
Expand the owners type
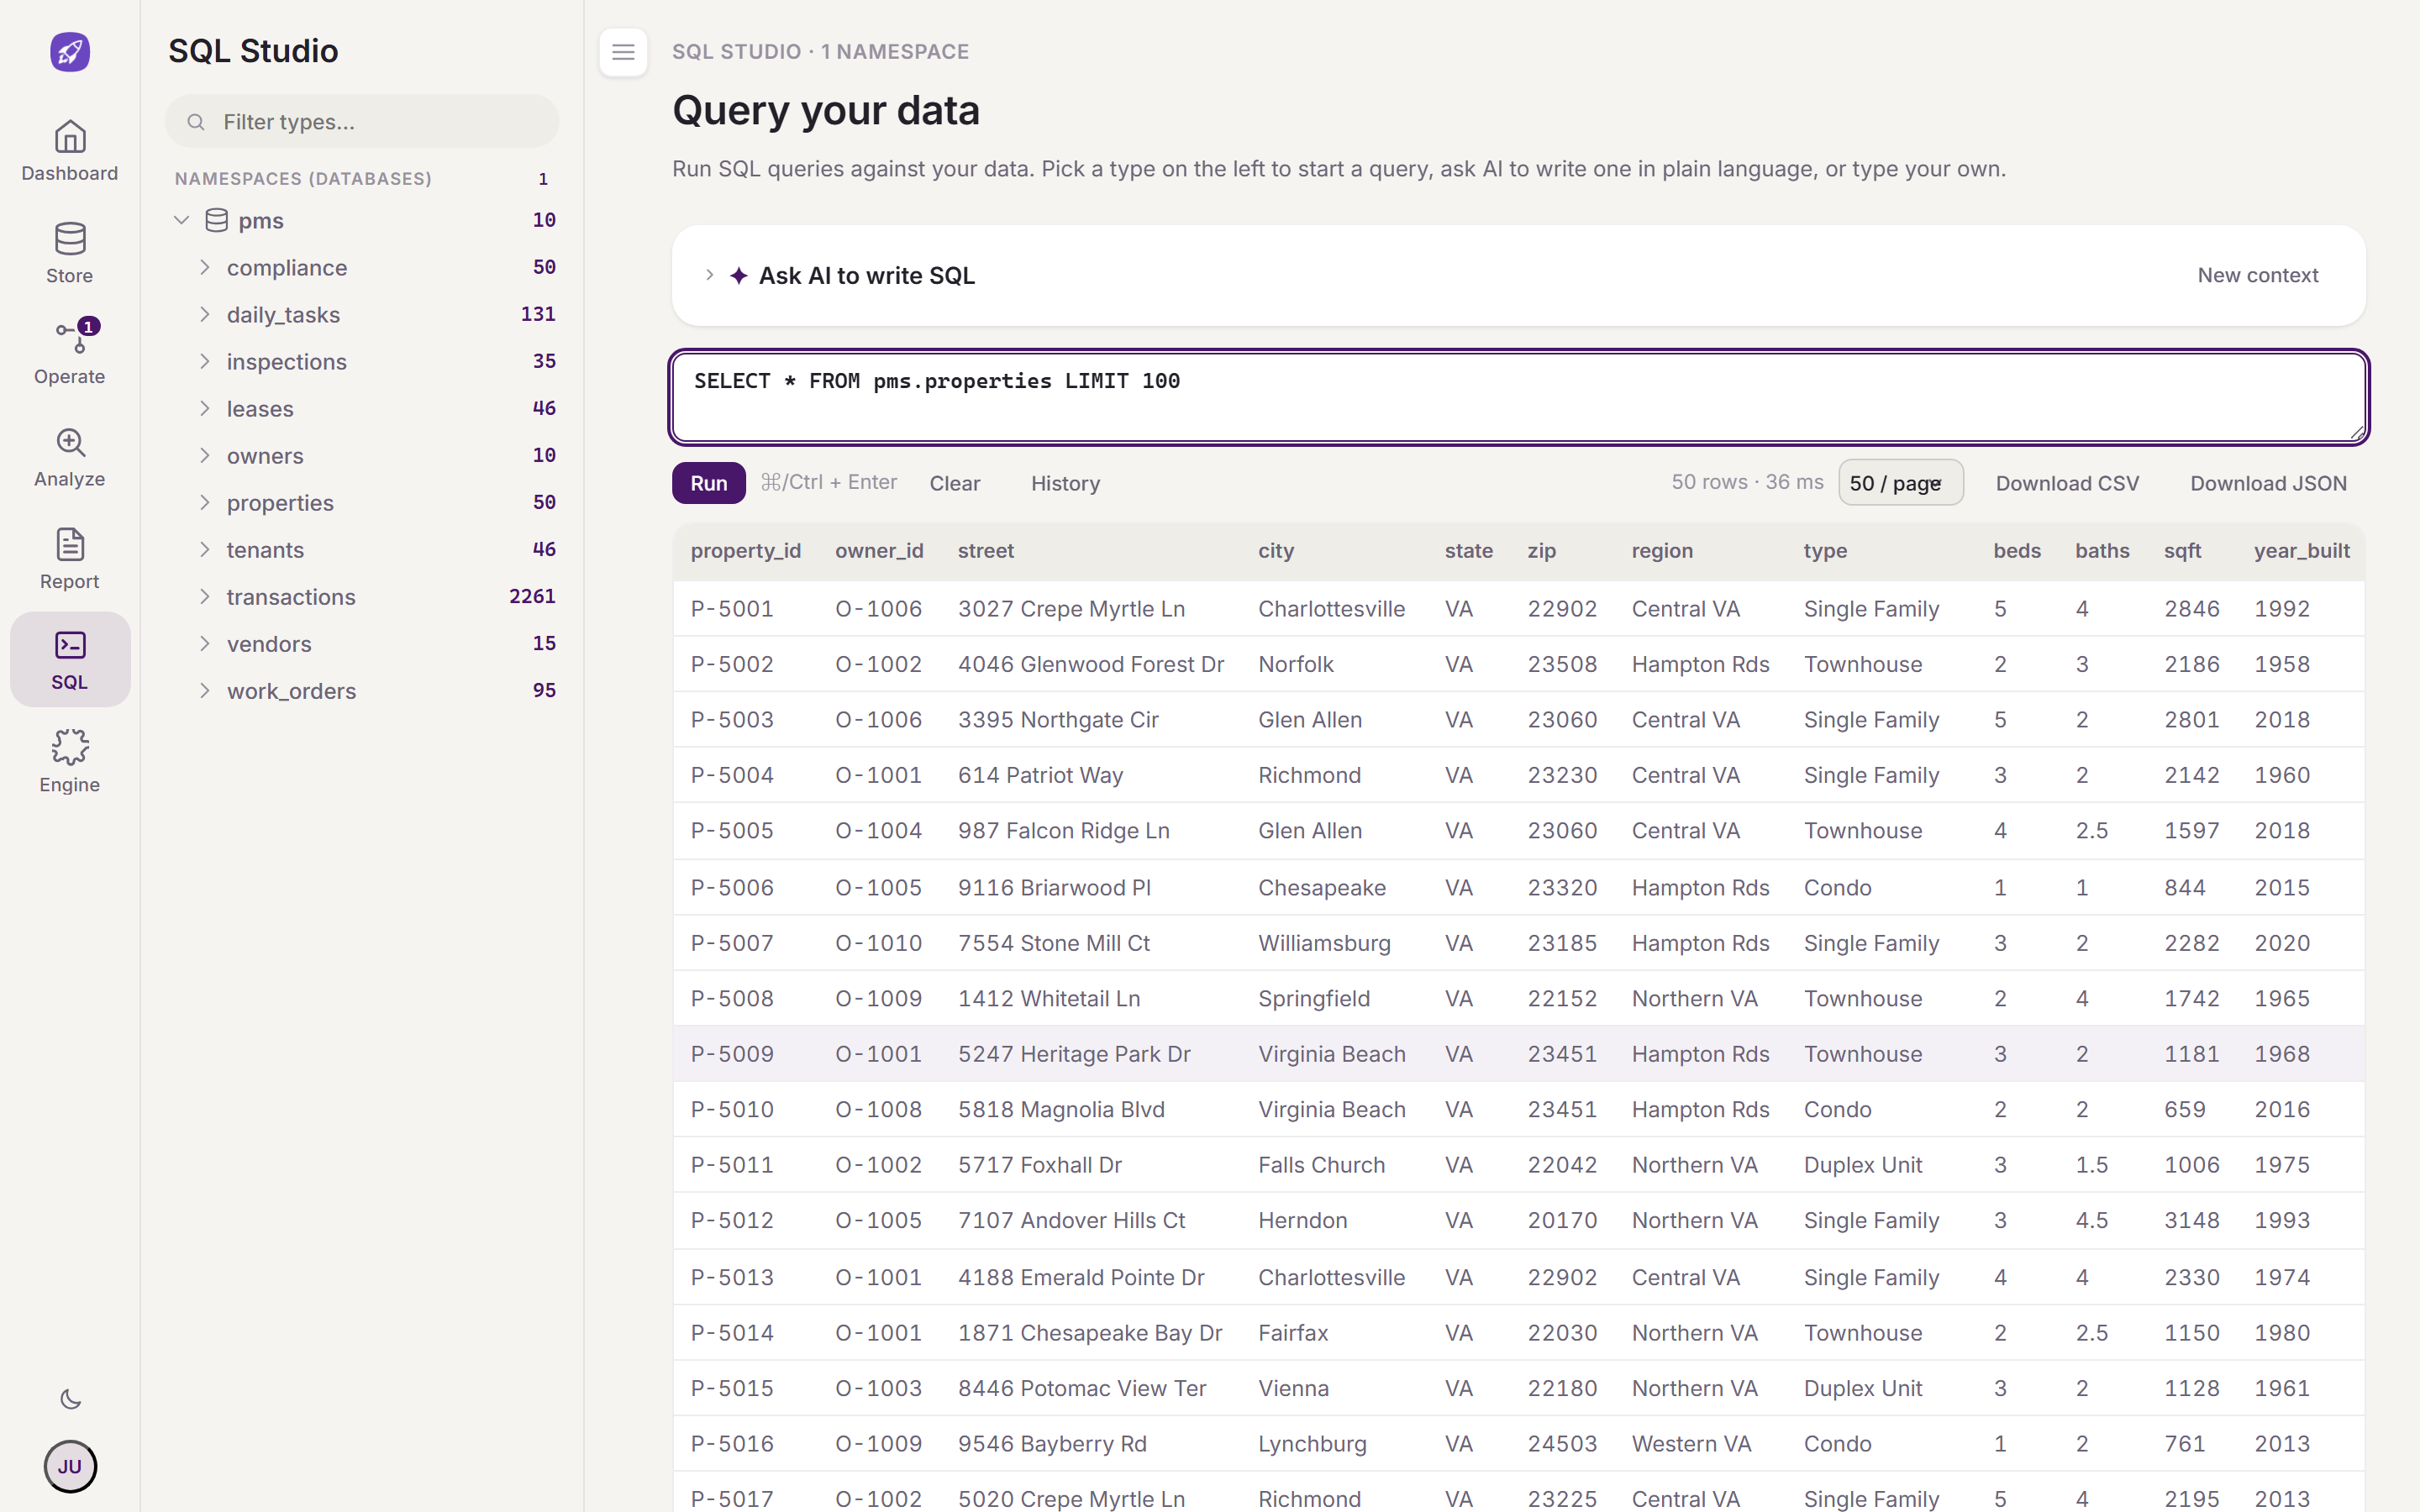point(205,455)
